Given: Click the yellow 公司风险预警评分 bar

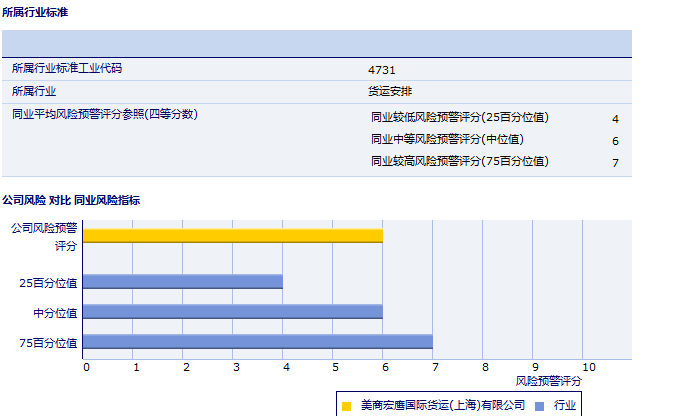Looking at the screenshot, I should click(232, 235).
